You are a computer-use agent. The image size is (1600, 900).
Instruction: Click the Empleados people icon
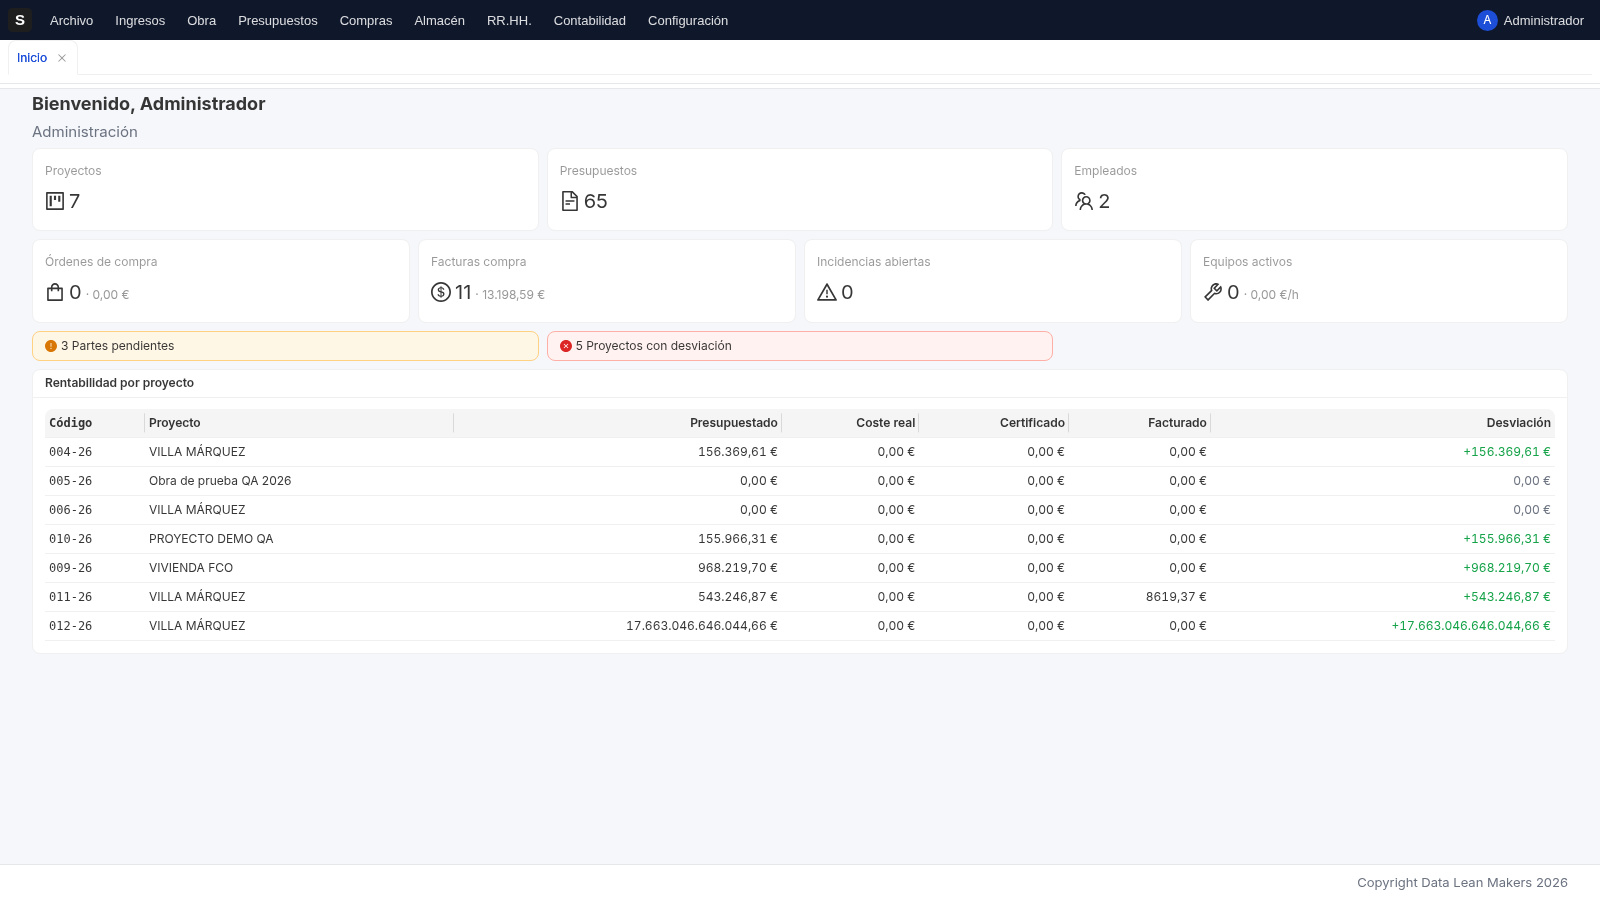click(x=1084, y=201)
